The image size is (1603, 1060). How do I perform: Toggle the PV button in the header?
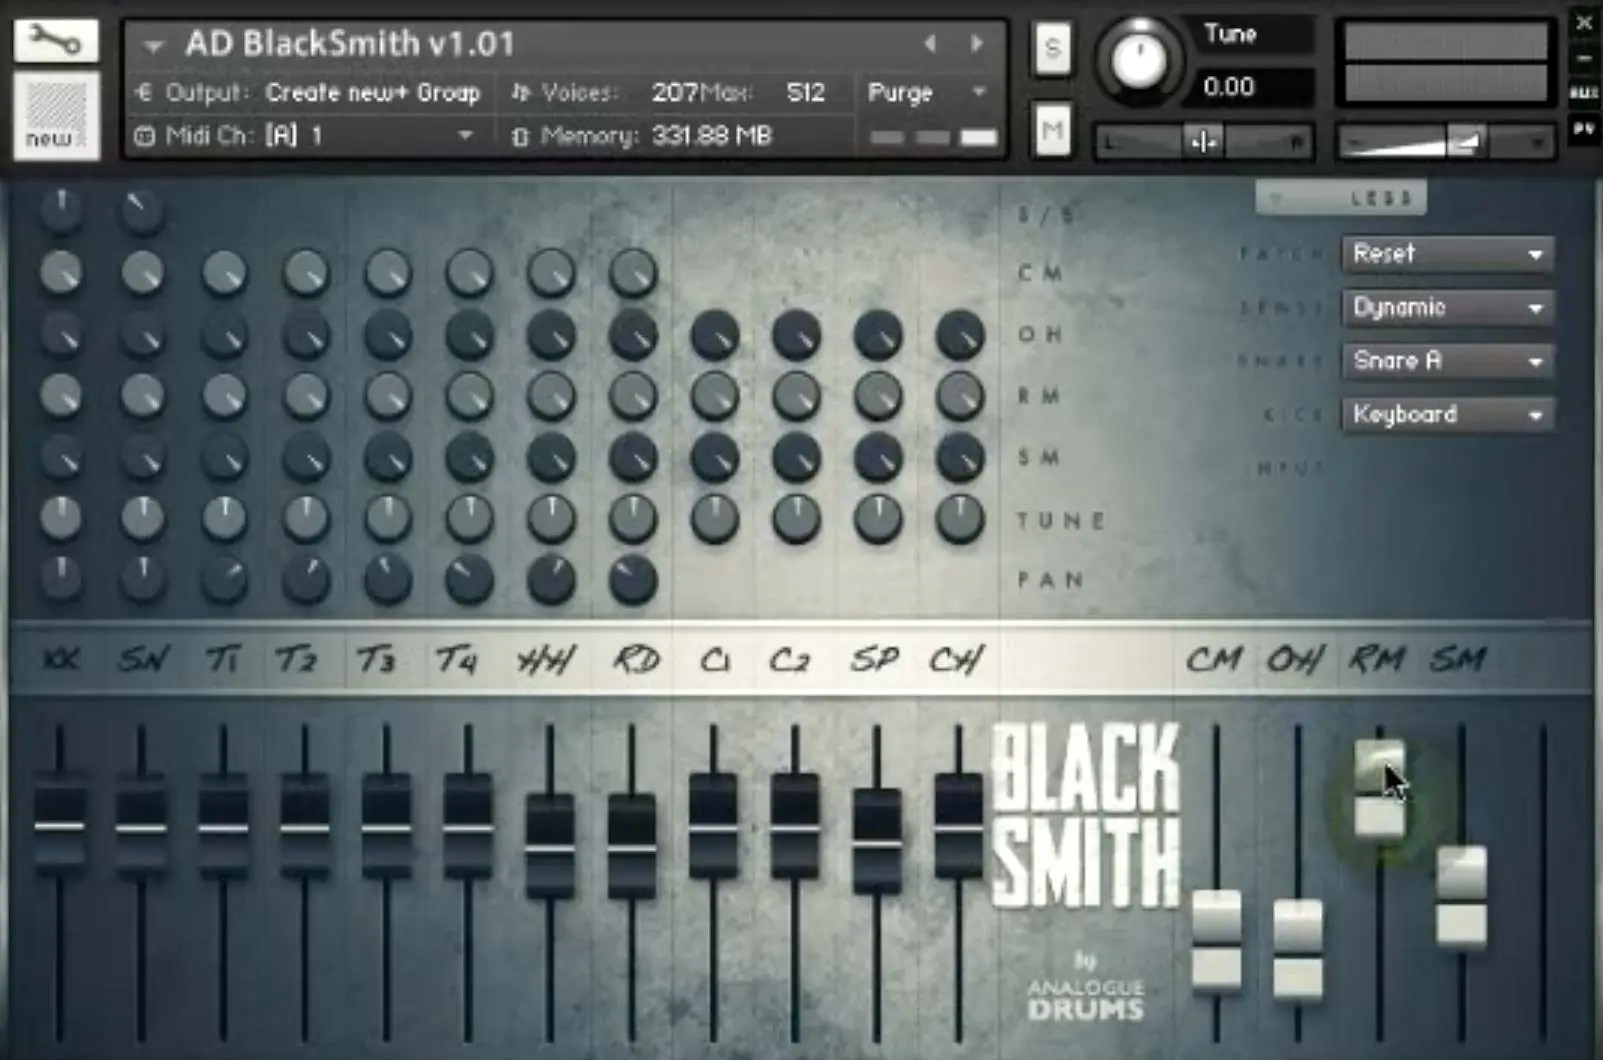coord(1584,129)
